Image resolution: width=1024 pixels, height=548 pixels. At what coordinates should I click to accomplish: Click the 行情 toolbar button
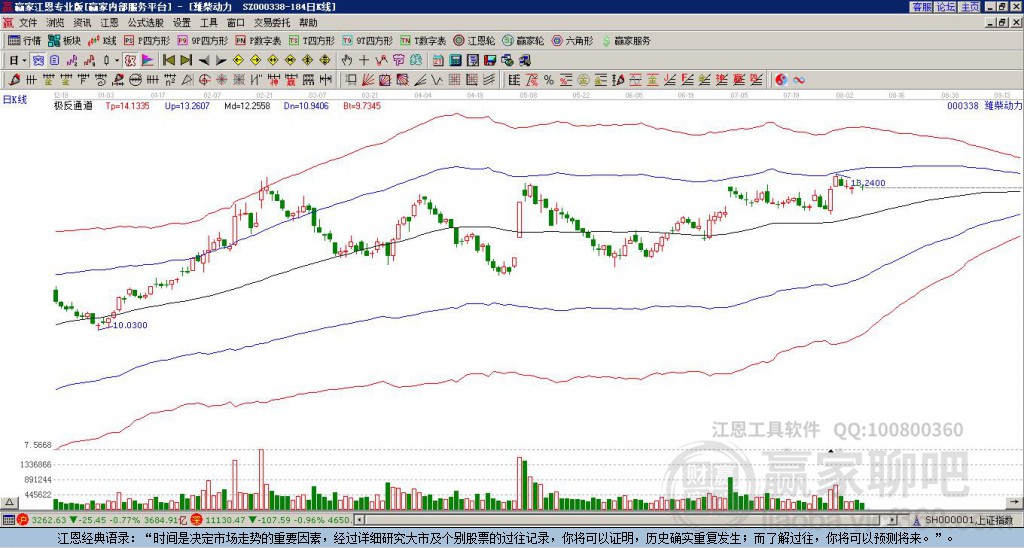tap(25, 41)
